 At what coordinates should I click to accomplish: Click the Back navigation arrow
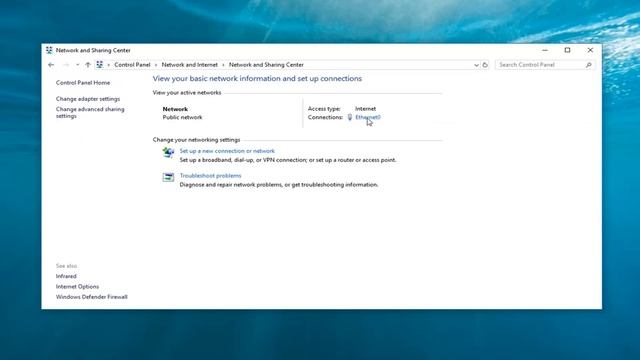point(51,65)
